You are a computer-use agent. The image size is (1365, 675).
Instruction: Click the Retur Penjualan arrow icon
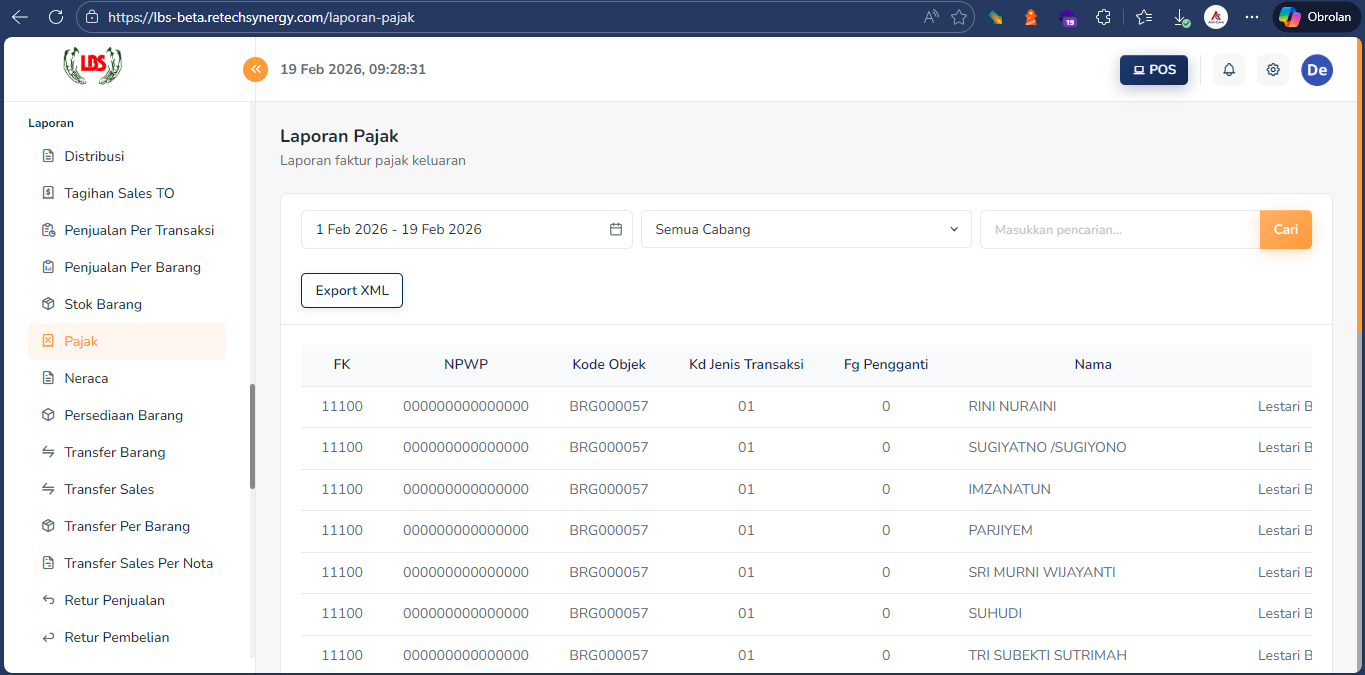(x=48, y=600)
